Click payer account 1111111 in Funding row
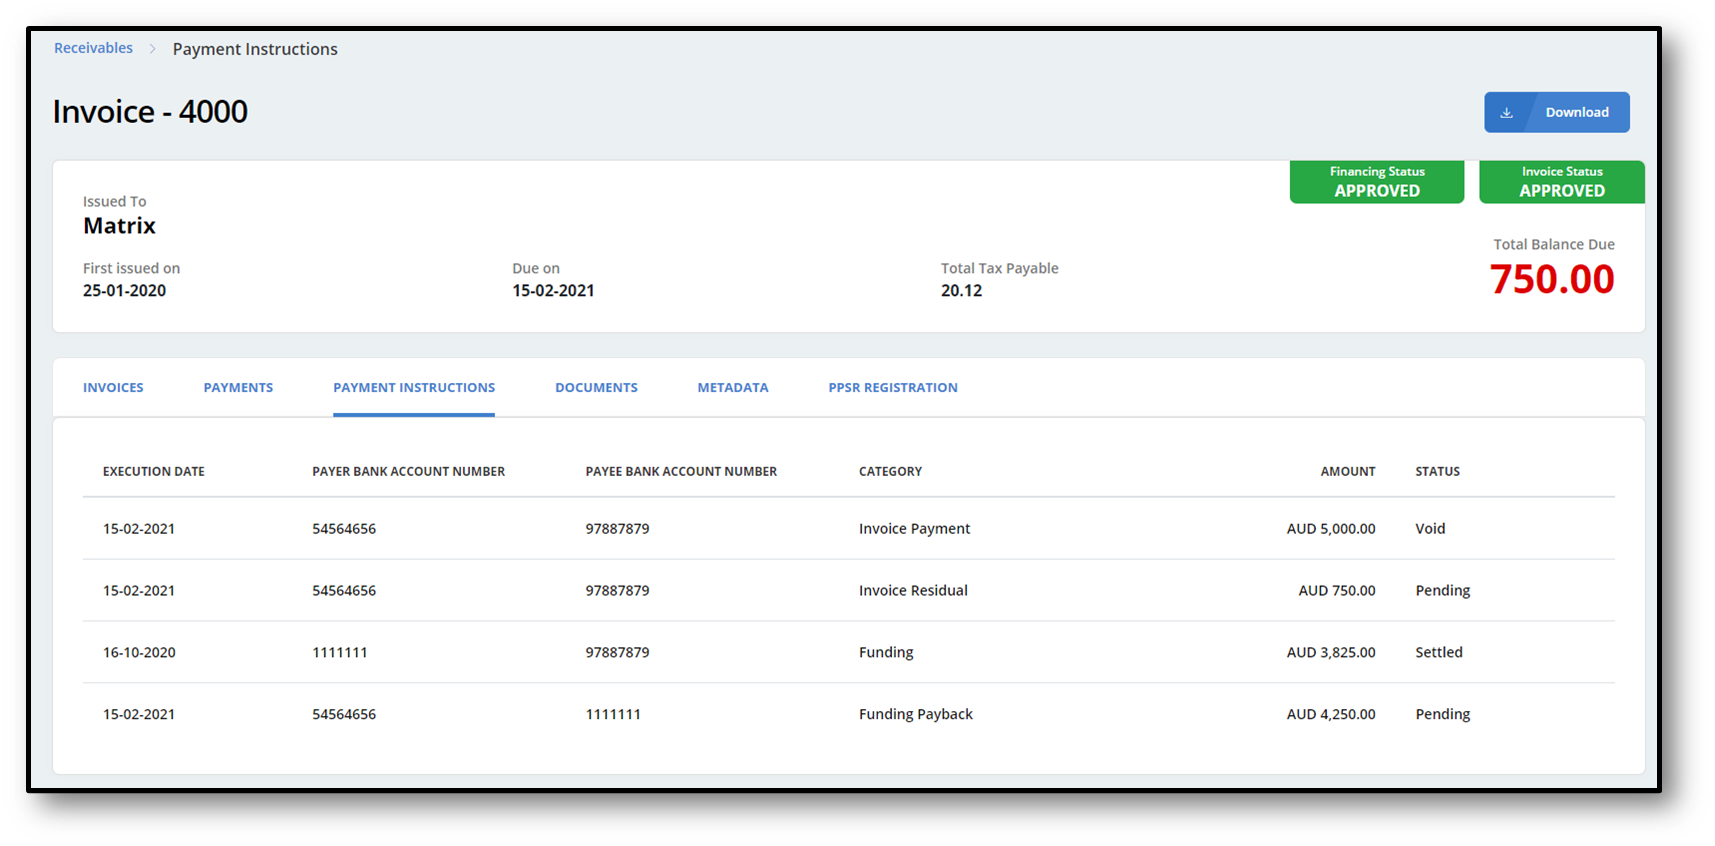The width and height of the screenshot is (1715, 846). (x=340, y=653)
